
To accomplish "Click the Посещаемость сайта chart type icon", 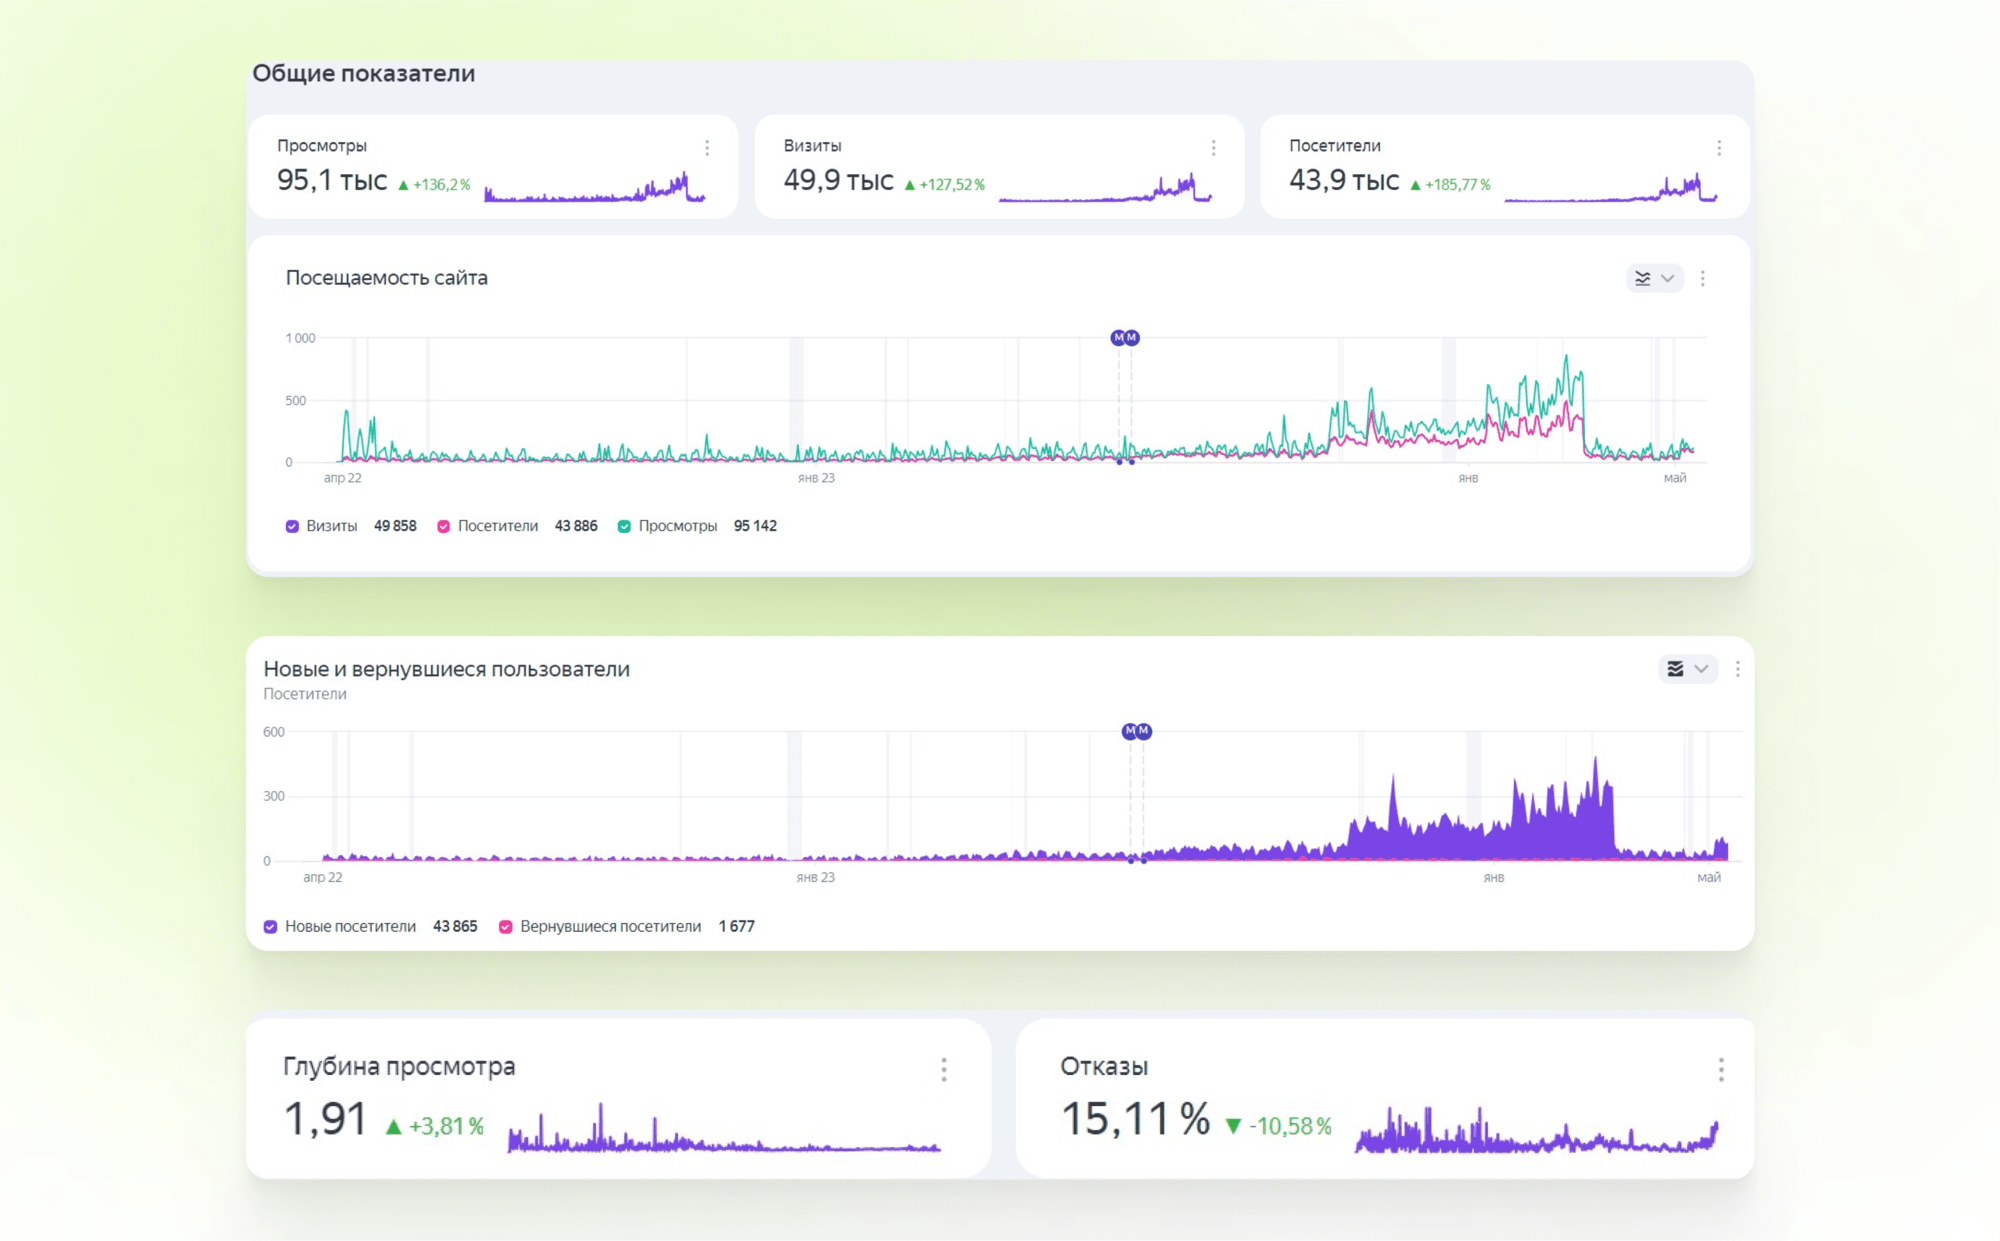I will [x=1642, y=278].
